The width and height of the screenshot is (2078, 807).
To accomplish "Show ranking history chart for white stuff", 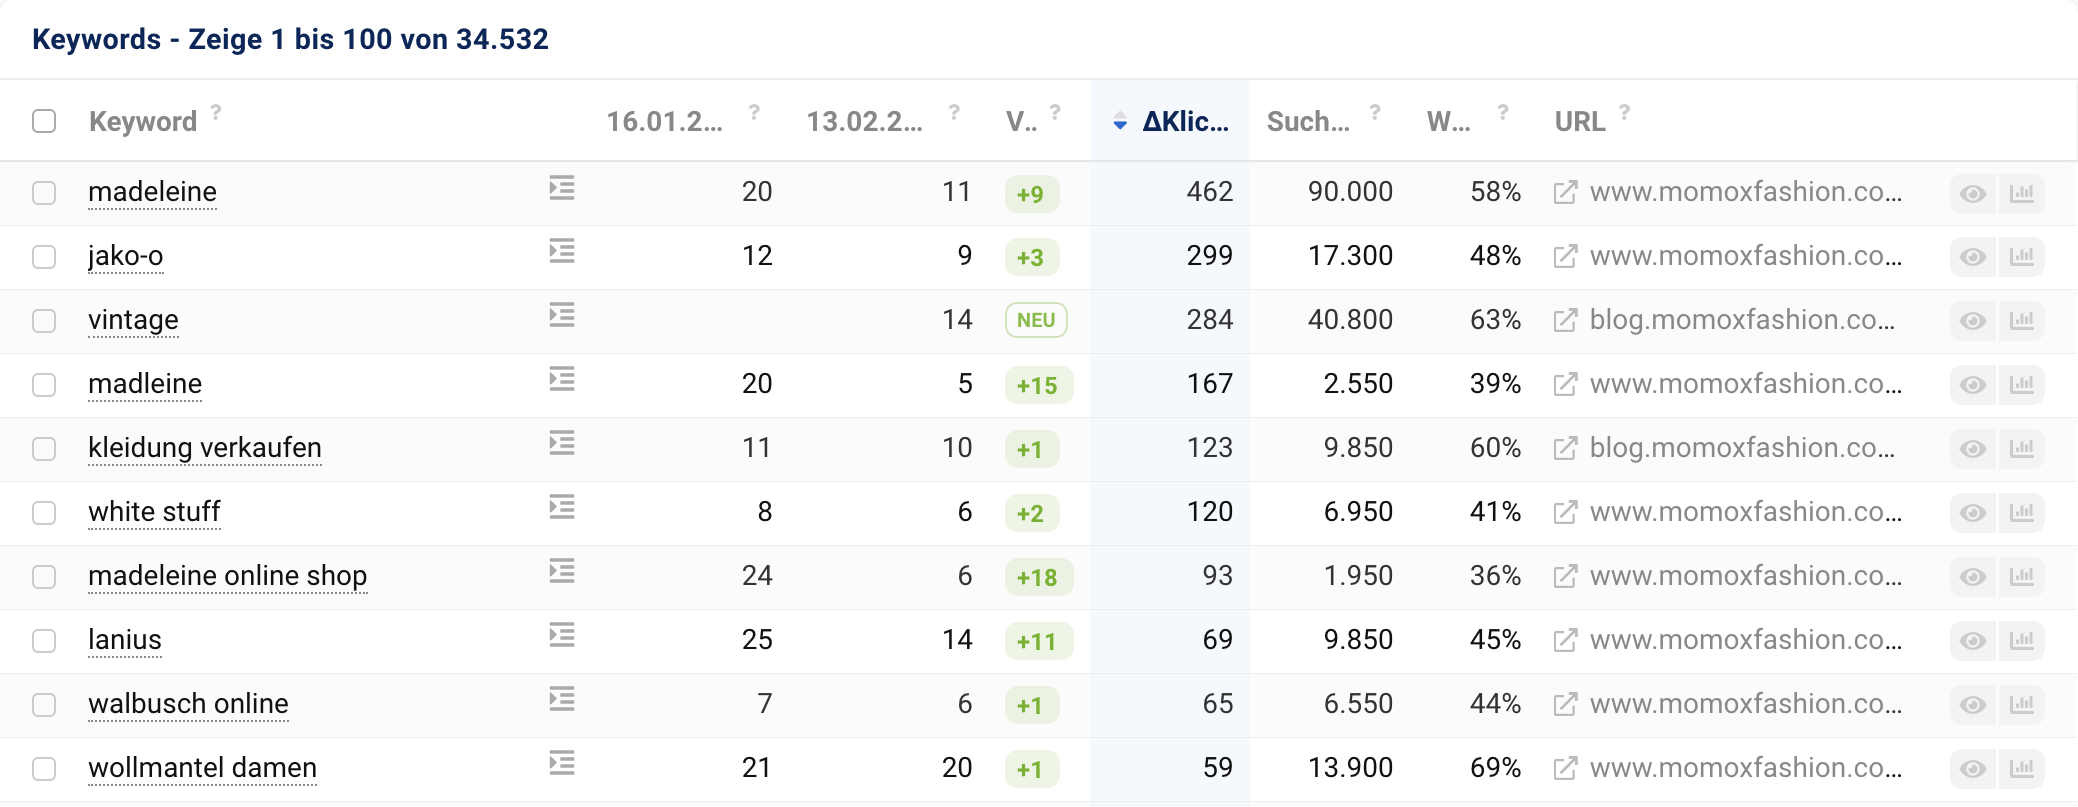I will [2022, 513].
